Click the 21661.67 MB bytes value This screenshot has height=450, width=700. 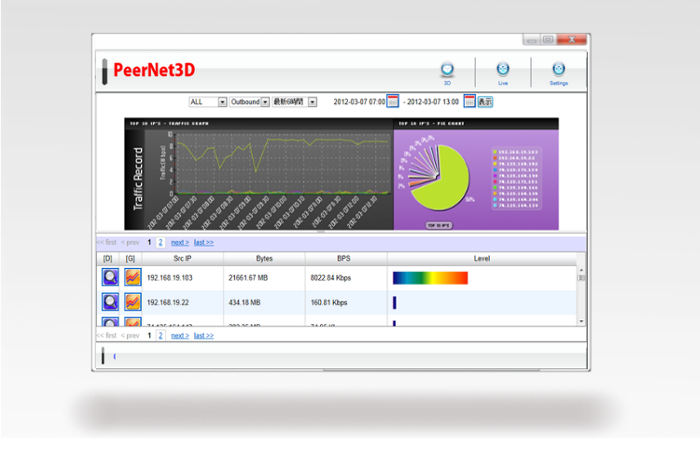(248, 278)
